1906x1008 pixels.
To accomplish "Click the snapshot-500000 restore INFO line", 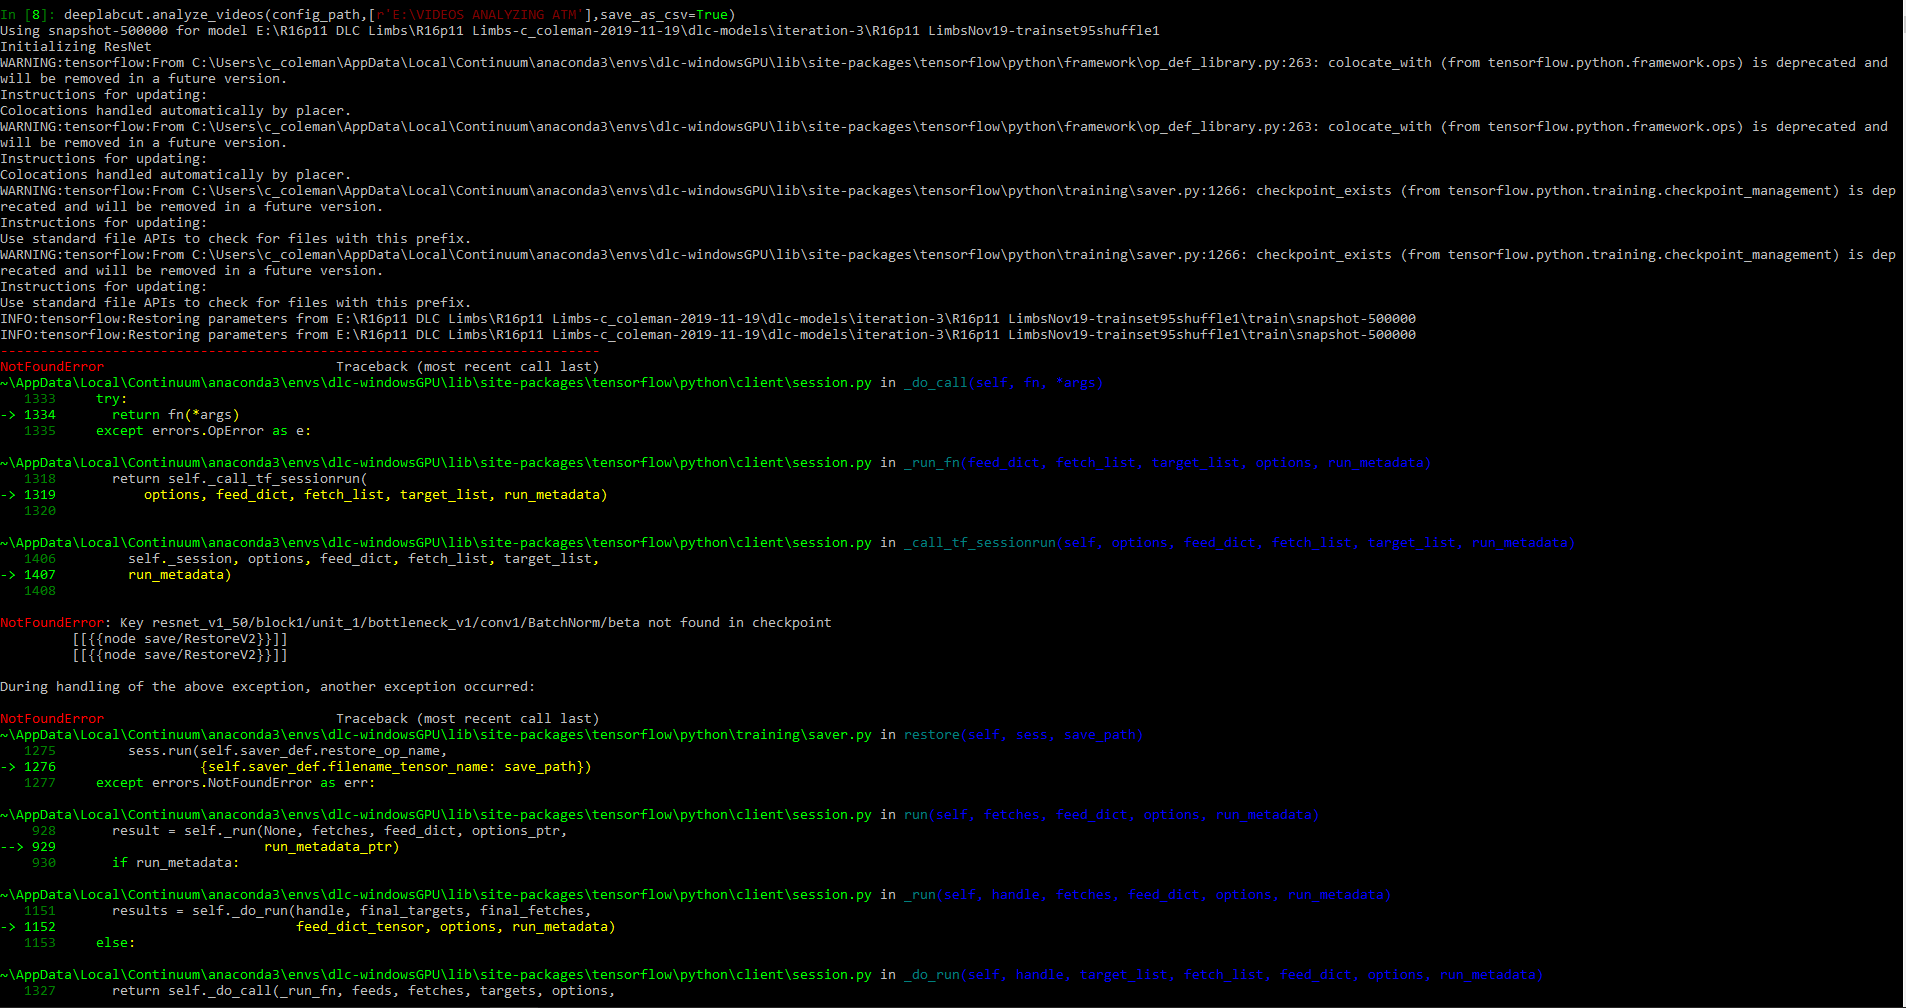I will point(700,318).
